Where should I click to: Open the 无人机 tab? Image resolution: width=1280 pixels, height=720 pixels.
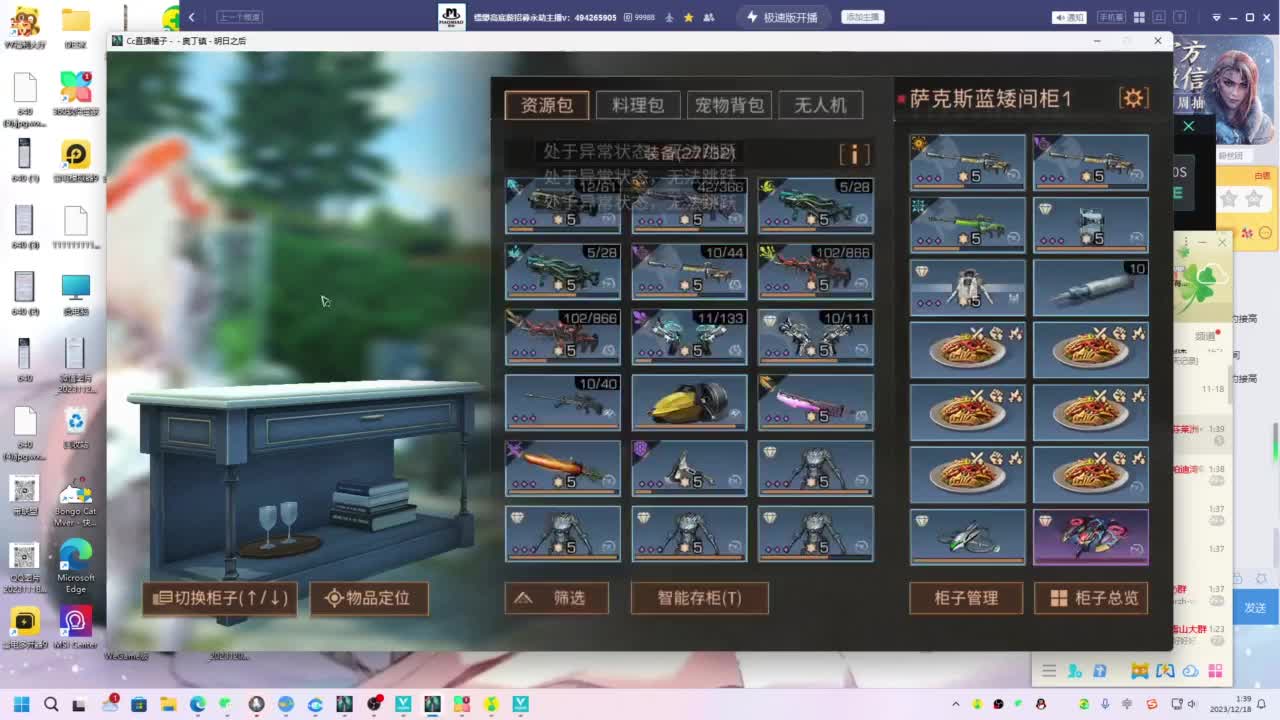pyautogui.click(x=820, y=105)
